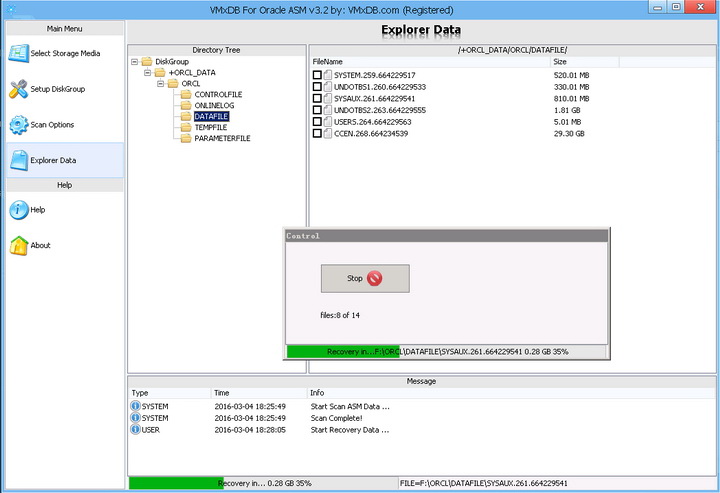Click the CONTROLFILE folder icon

pos(186,95)
